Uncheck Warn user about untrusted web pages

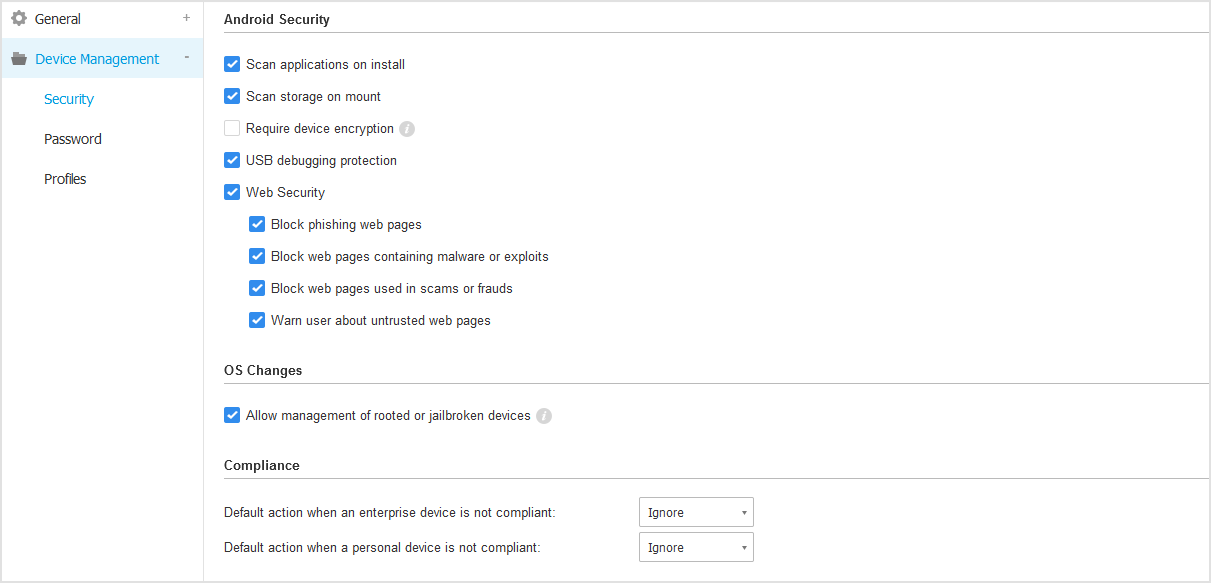pos(257,320)
